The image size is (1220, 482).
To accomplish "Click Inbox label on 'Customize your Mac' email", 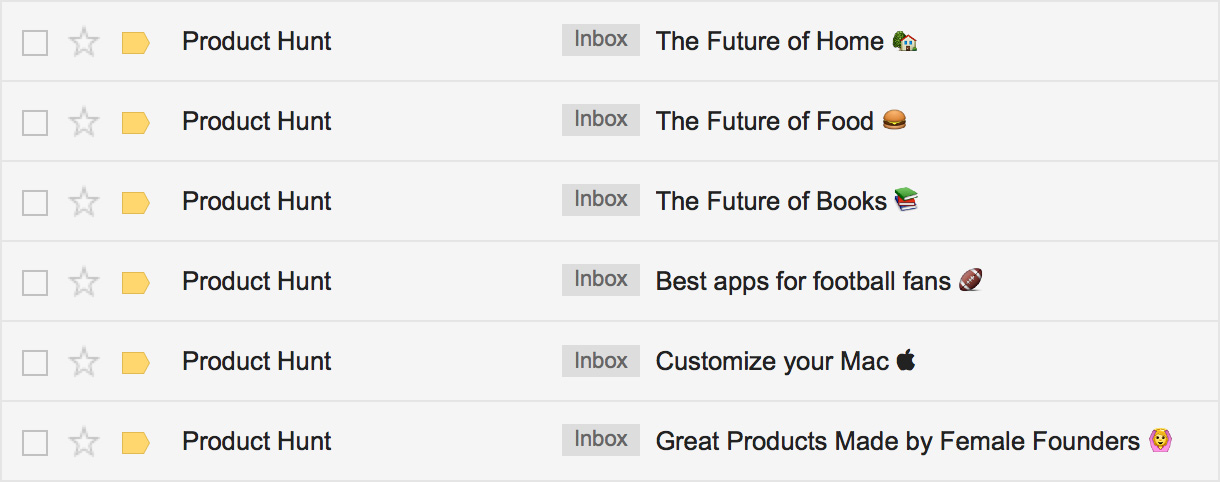I will [600, 360].
